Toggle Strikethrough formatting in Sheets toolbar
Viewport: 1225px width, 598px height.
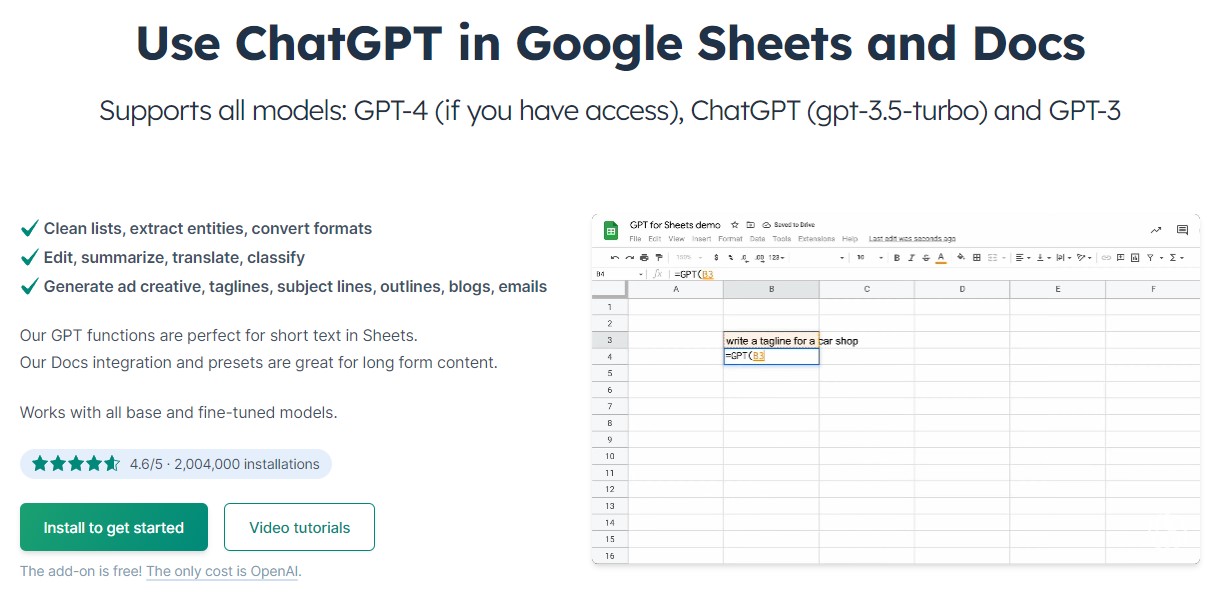926,258
